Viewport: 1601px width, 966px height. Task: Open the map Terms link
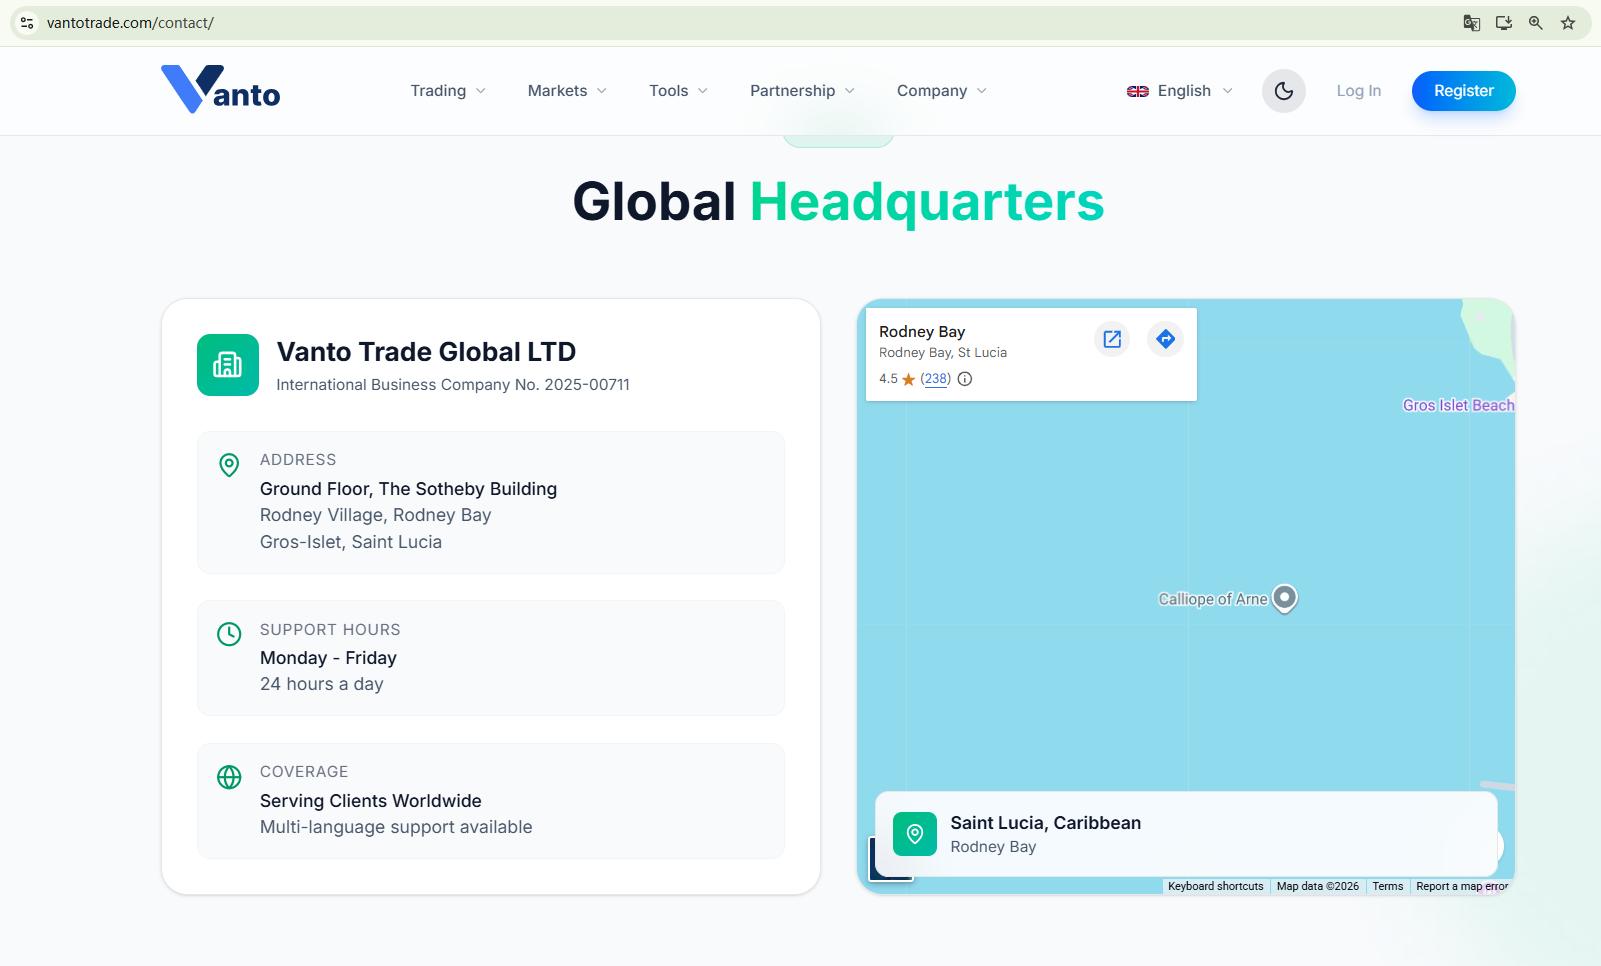[x=1388, y=886]
